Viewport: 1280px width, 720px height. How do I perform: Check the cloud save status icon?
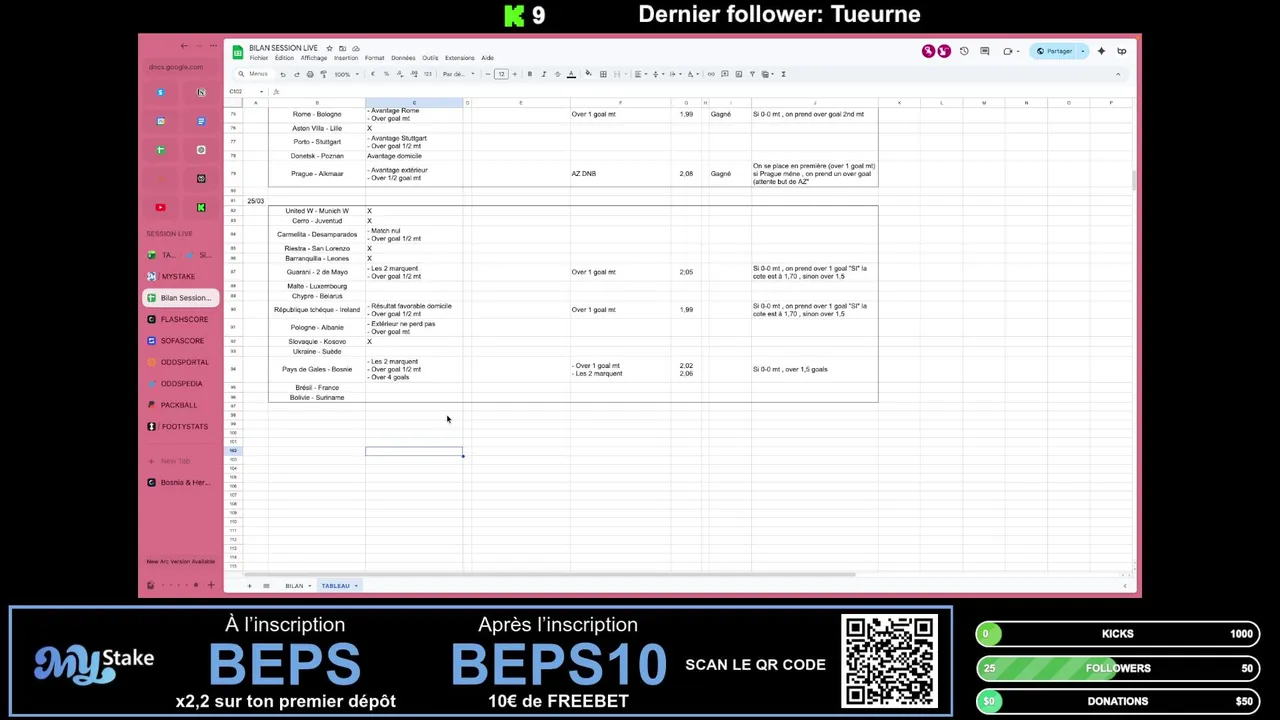(355, 48)
